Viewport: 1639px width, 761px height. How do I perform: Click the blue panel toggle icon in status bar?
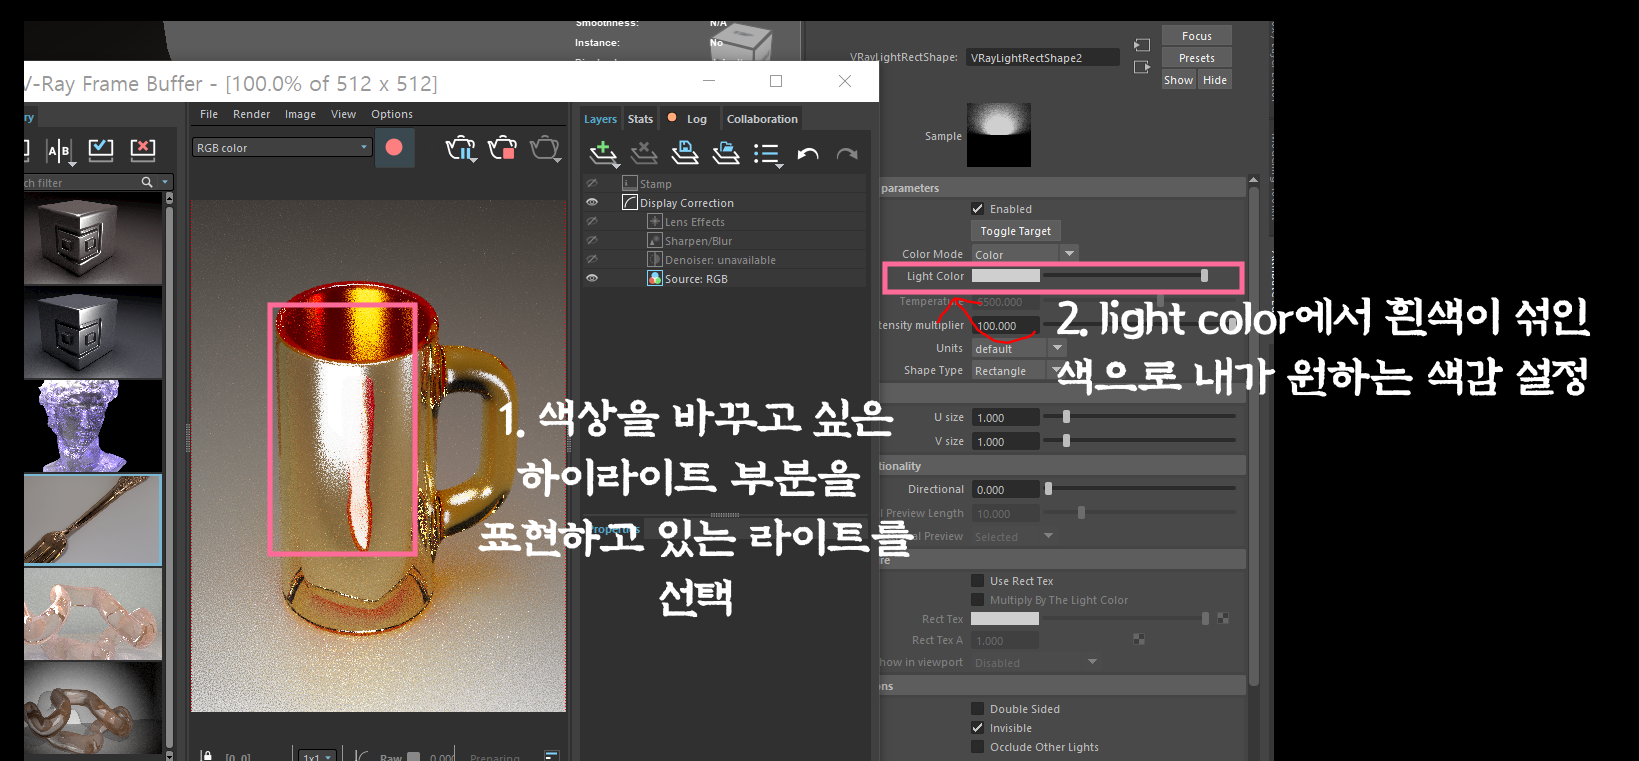coord(551,755)
